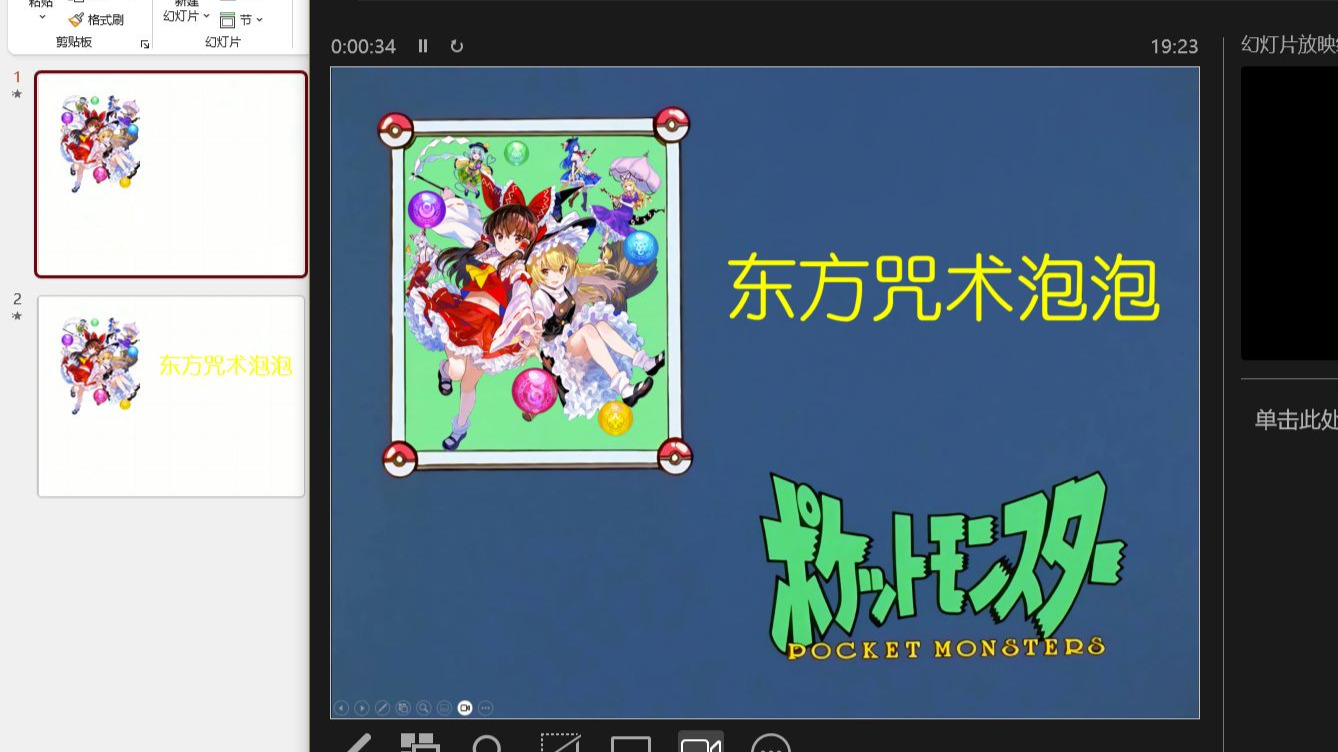Reset the presentation timer
This screenshot has height=752, width=1338.
pos(457,46)
